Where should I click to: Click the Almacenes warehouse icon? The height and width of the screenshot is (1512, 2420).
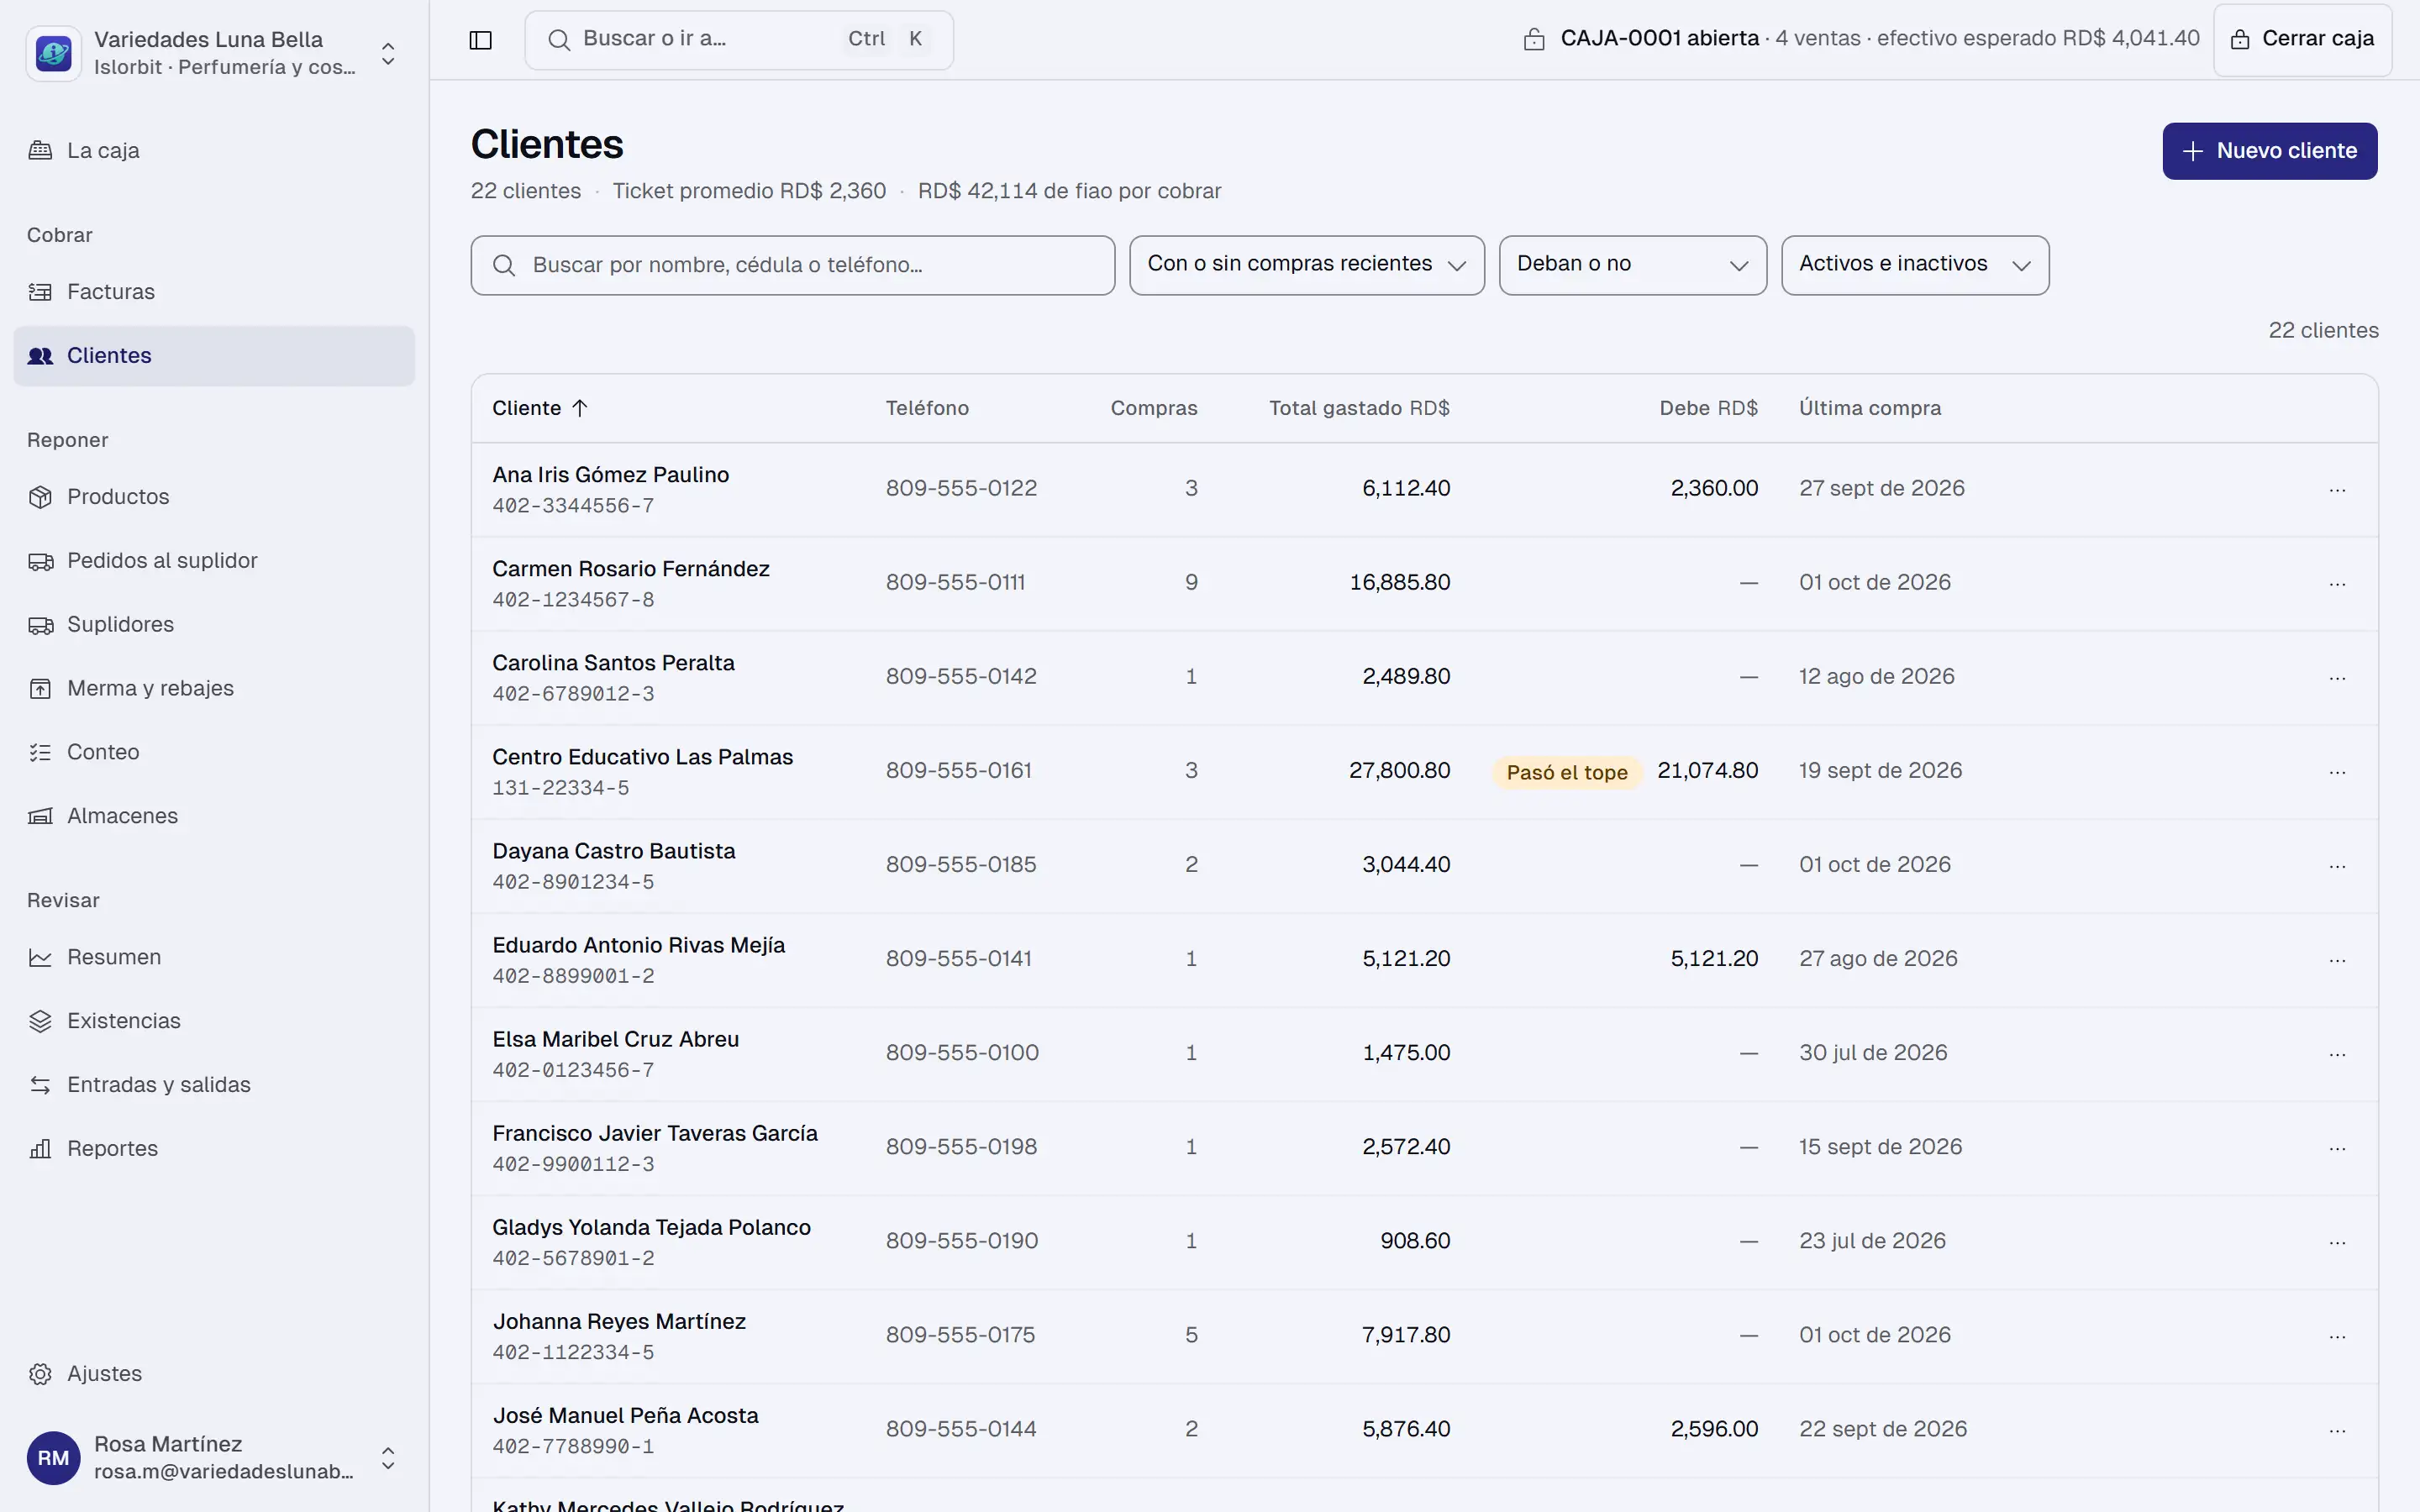click(x=40, y=816)
